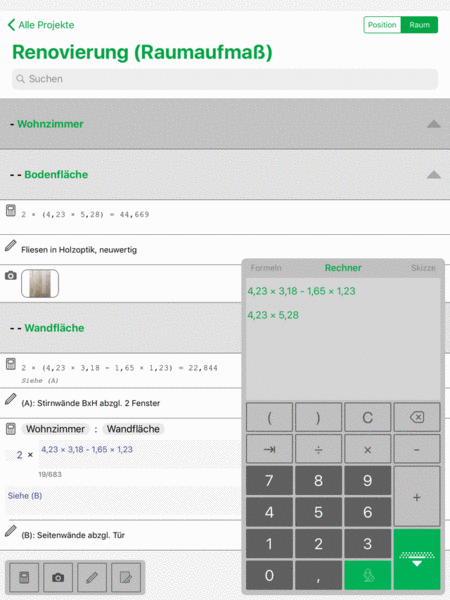Collapse the Wohnzimmer section
This screenshot has width=450, height=600.
coord(434,124)
